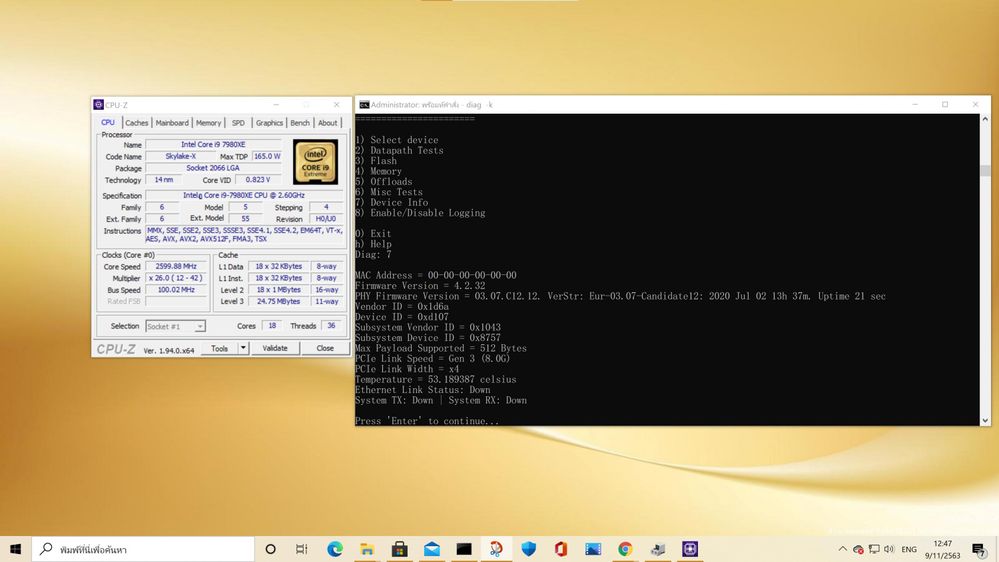The height and width of the screenshot is (562, 999).
Task: Click the red-badged tray status icon
Action: coord(858,549)
